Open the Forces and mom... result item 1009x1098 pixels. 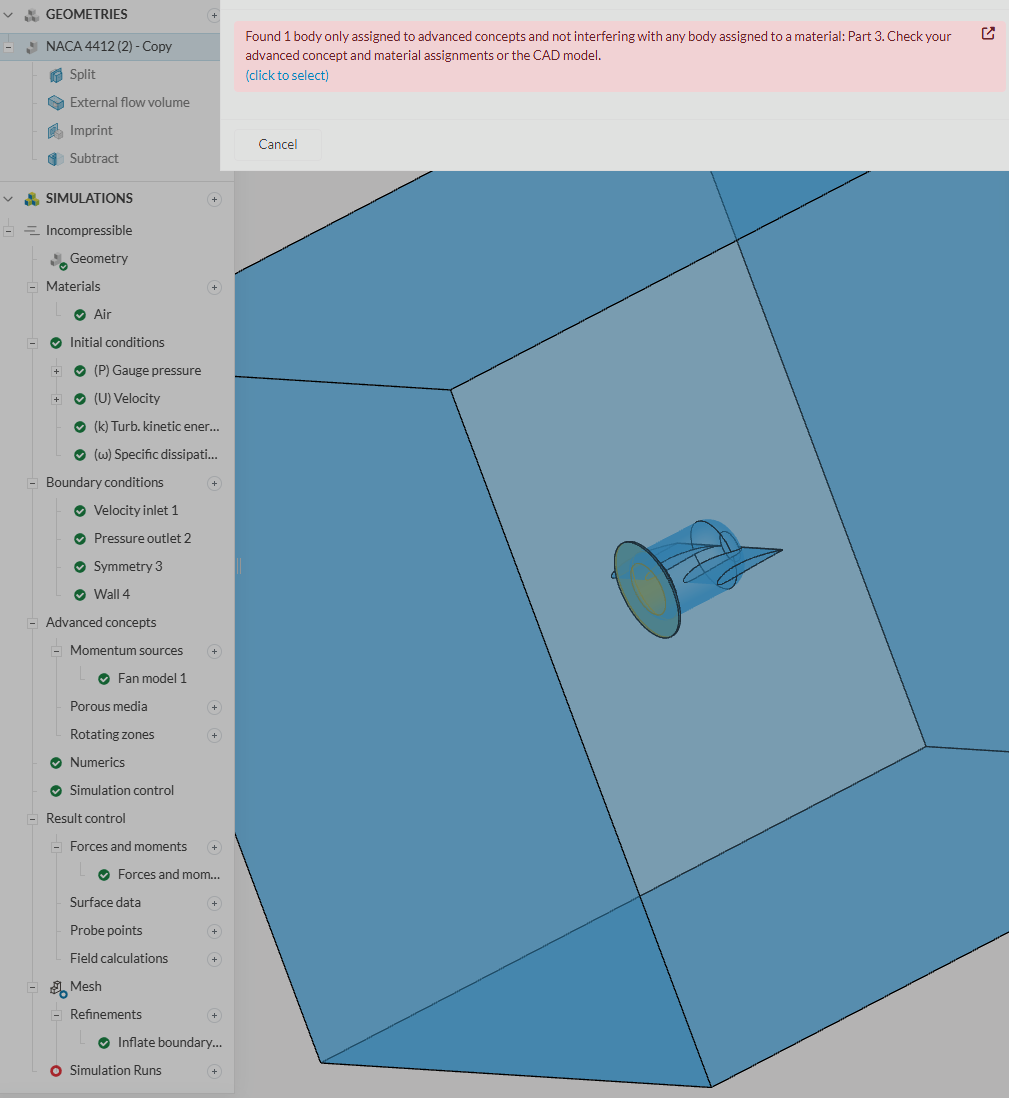(168, 875)
